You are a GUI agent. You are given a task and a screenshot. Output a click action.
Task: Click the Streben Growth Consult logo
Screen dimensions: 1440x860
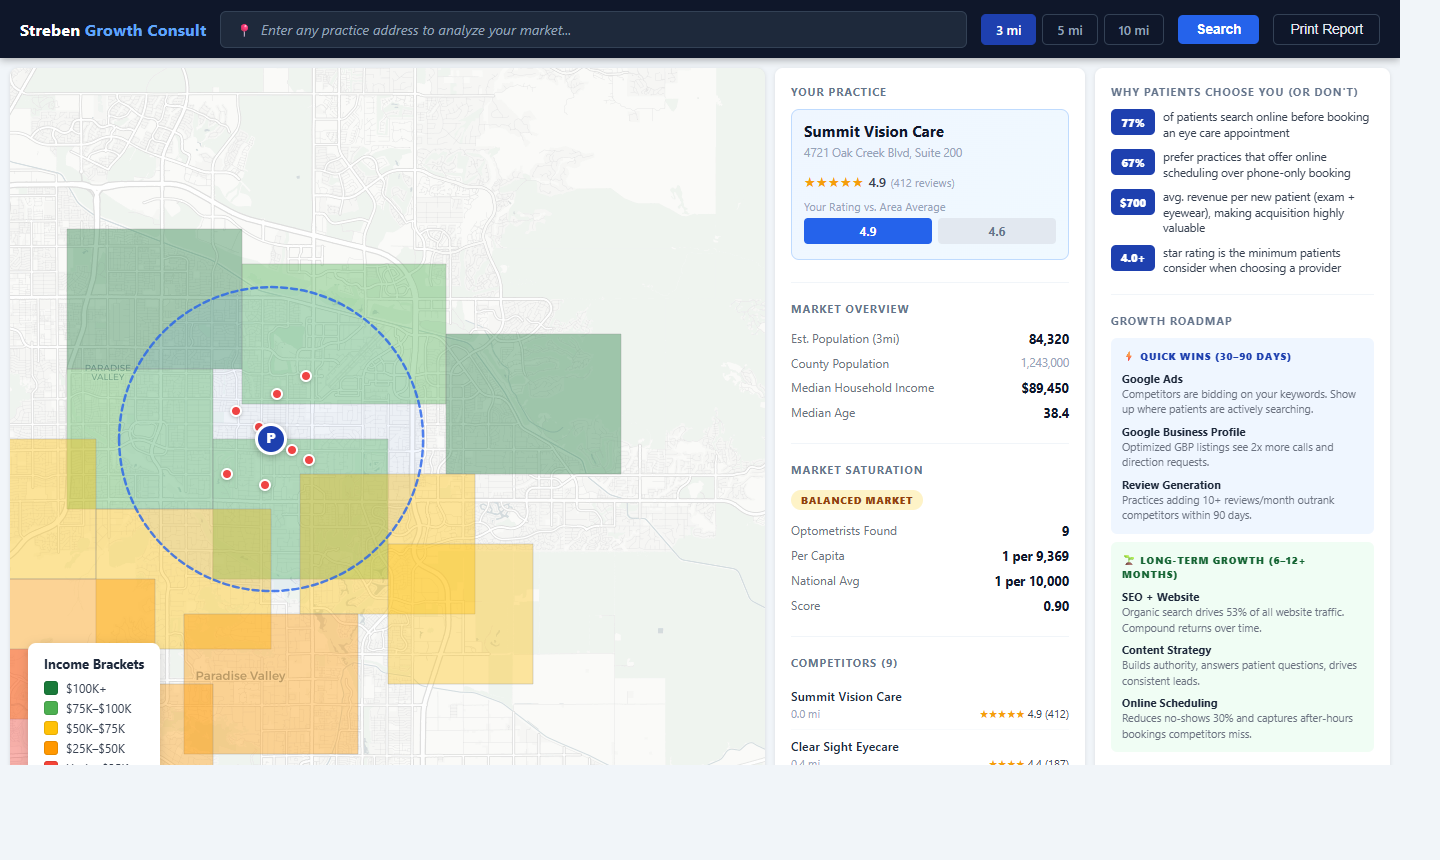click(x=113, y=29)
